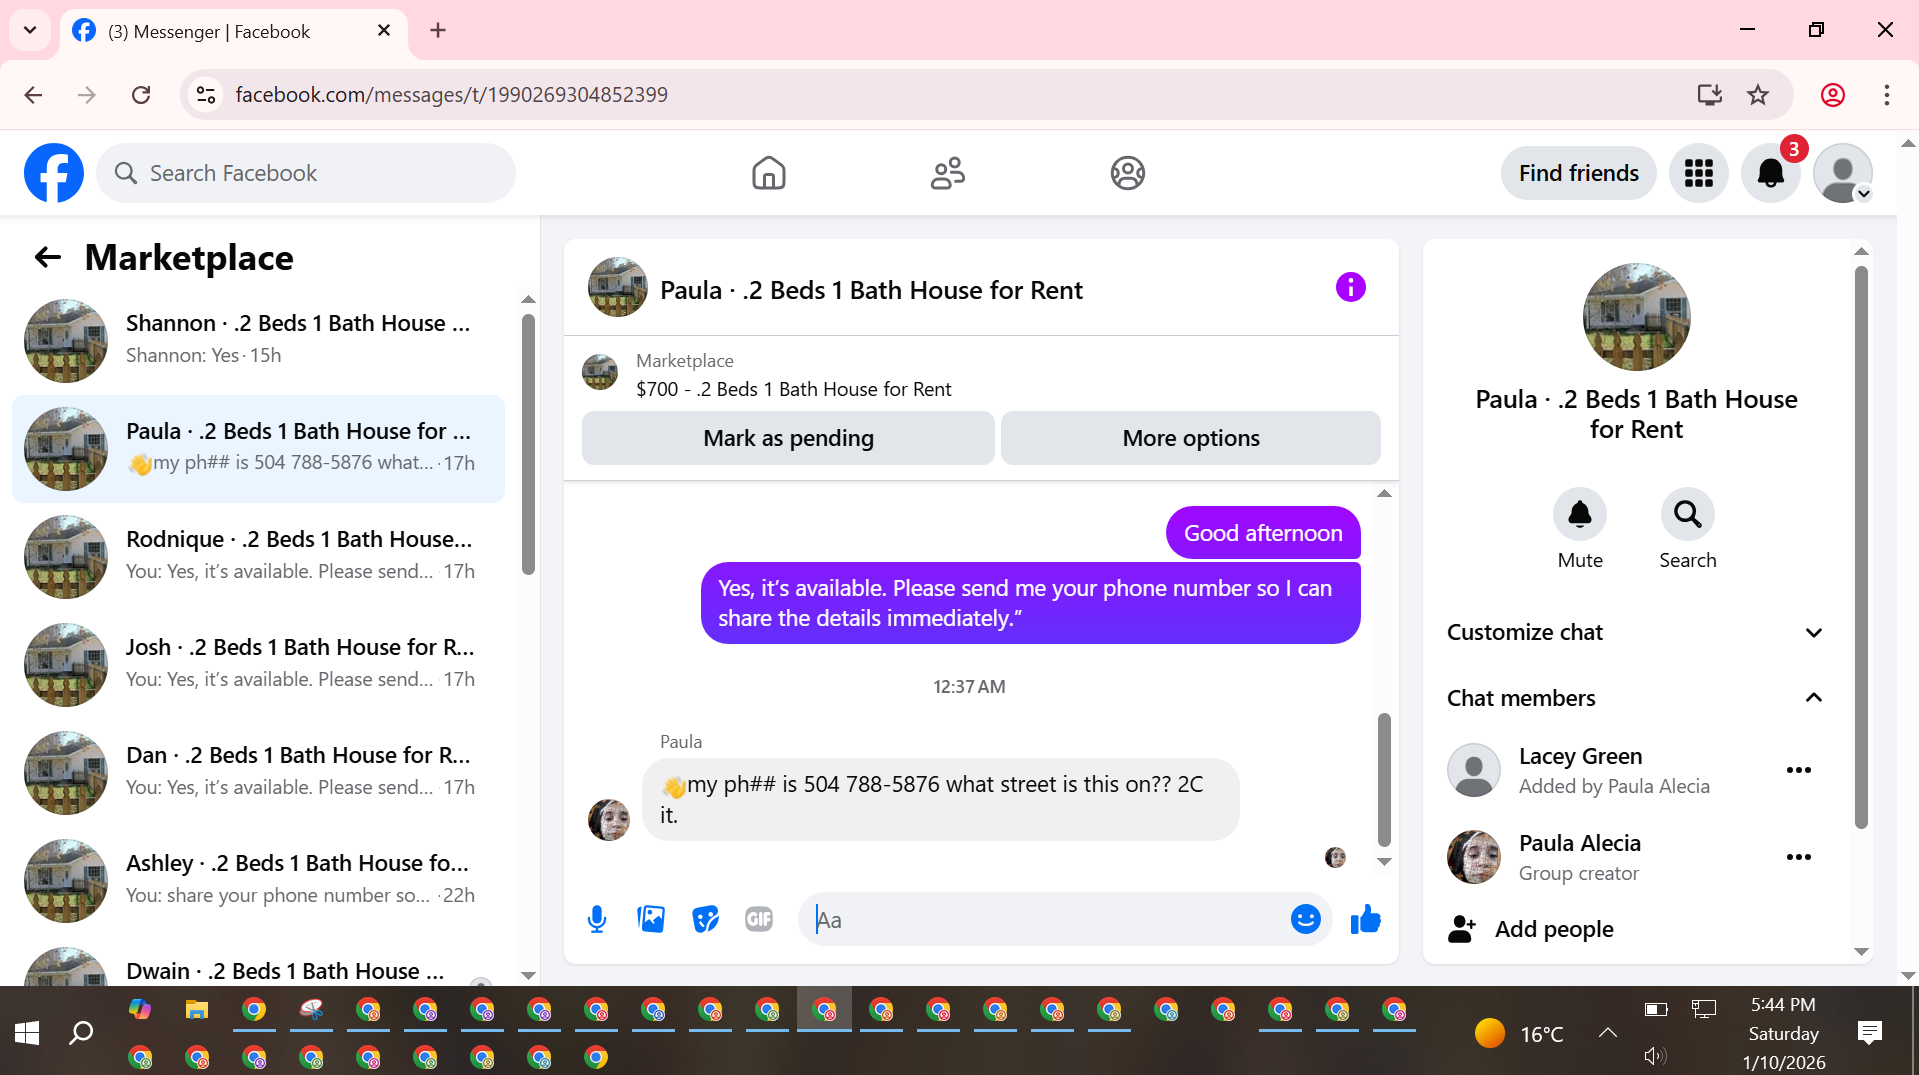Viewport: 1919px width, 1075px height.
Task: Attach a photo with the image icon
Action: pyautogui.click(x=651, y=919)
